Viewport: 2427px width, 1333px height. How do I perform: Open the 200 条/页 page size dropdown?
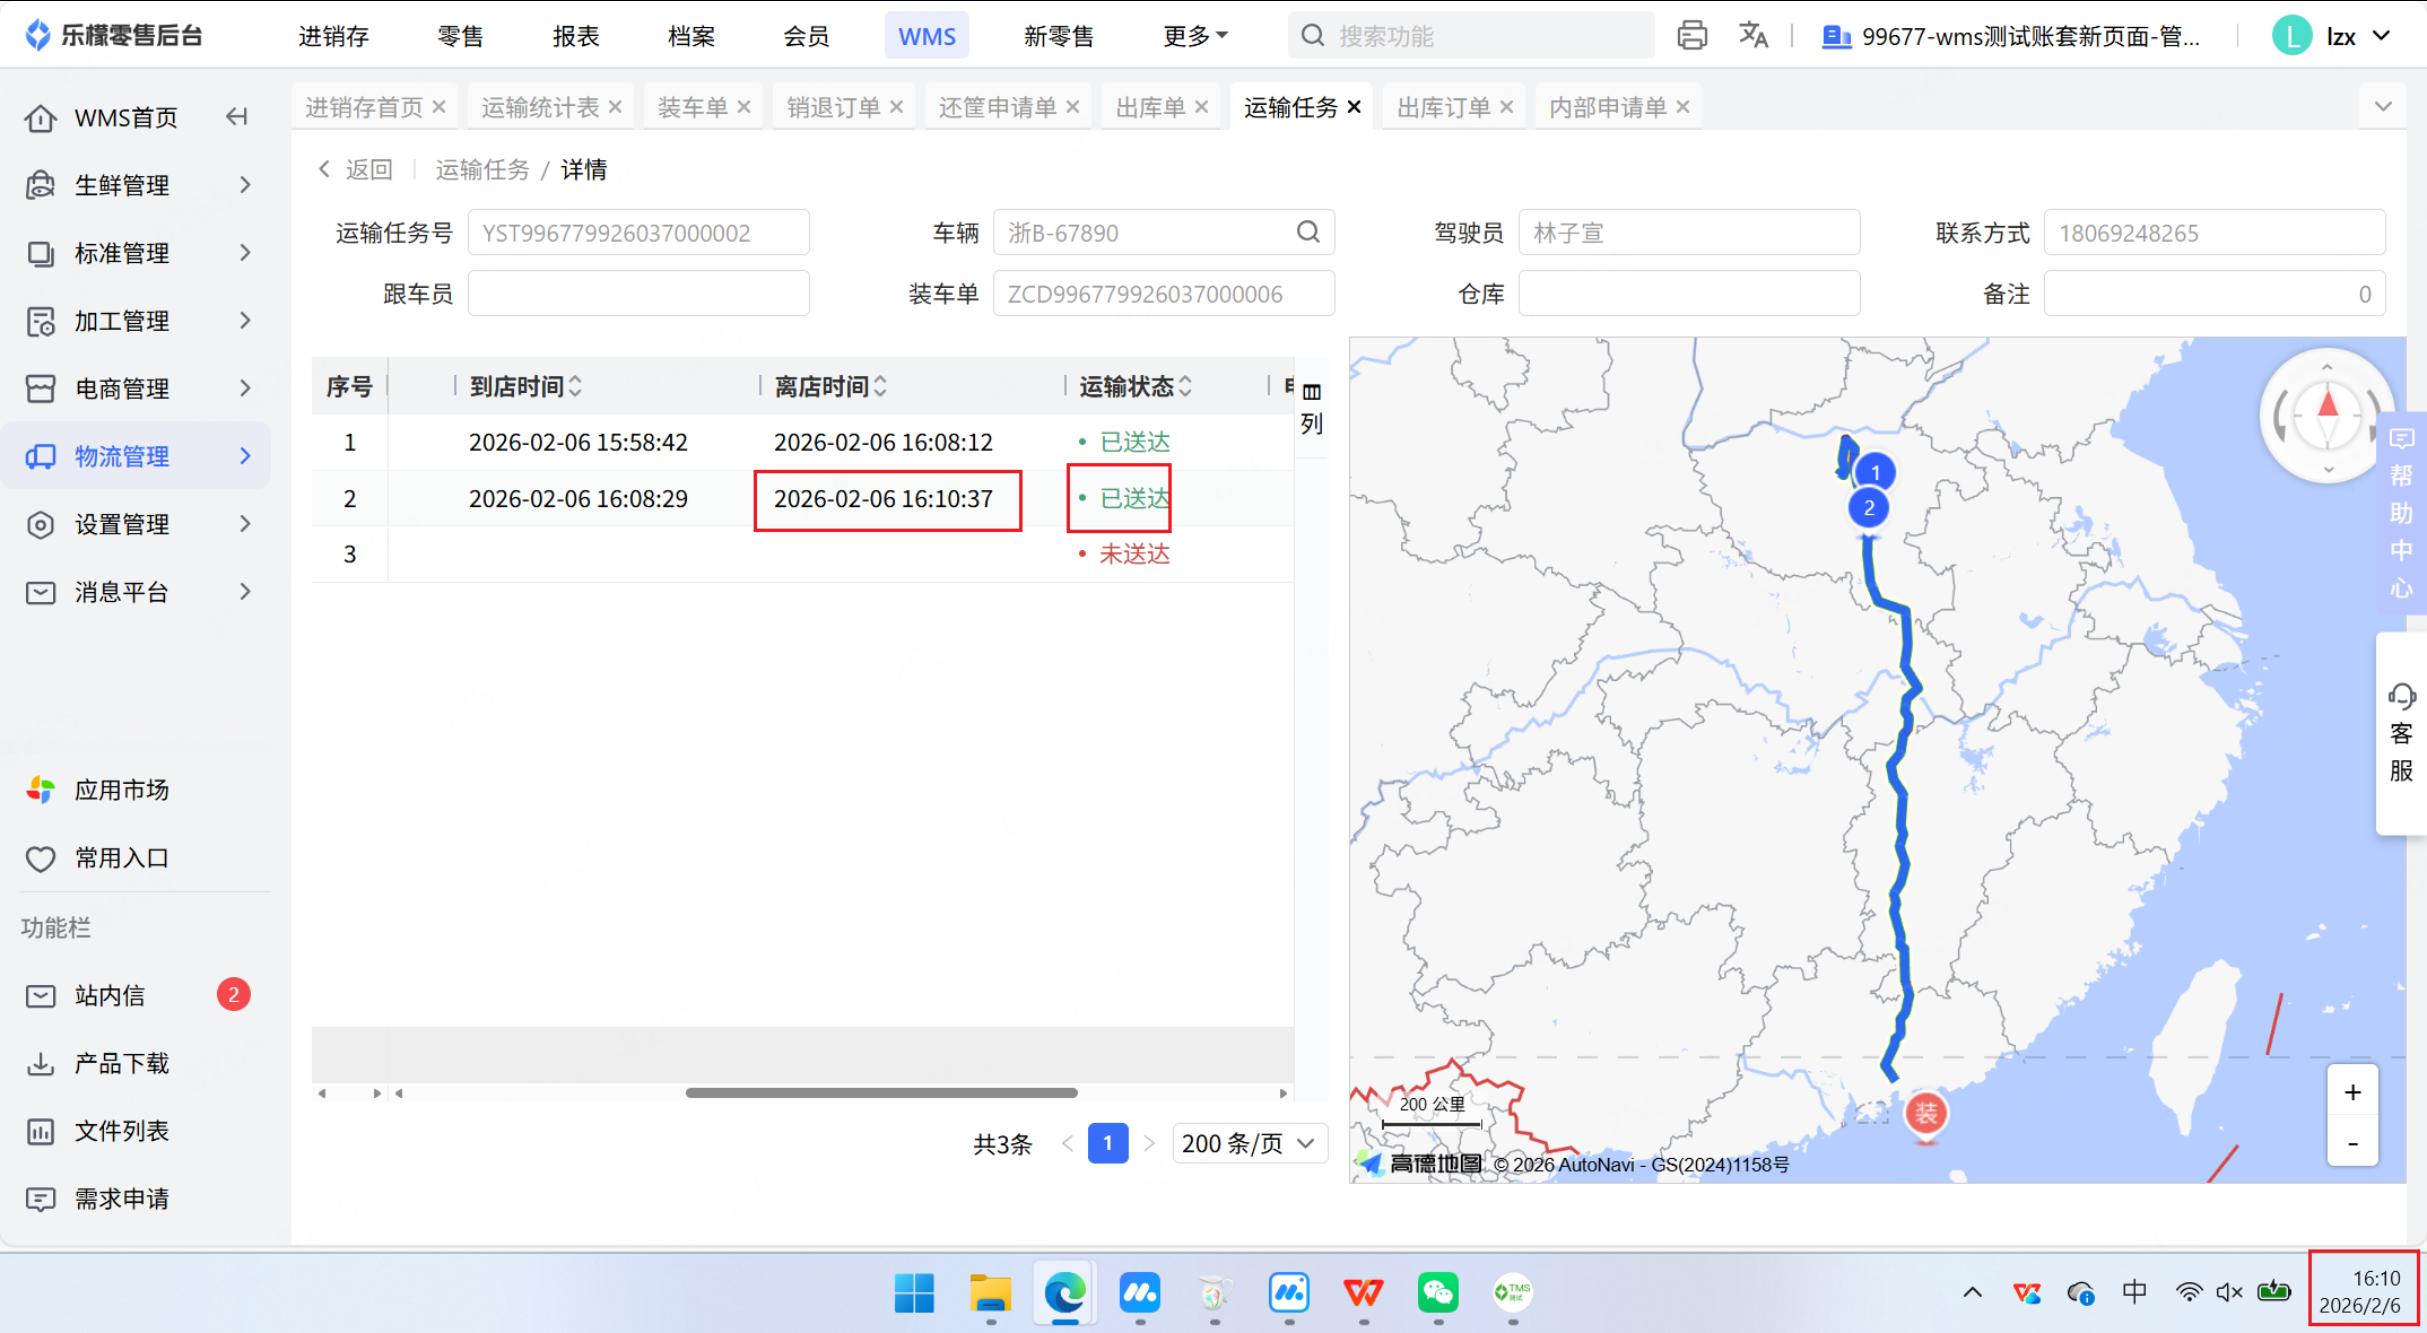pos(1248,1143)
